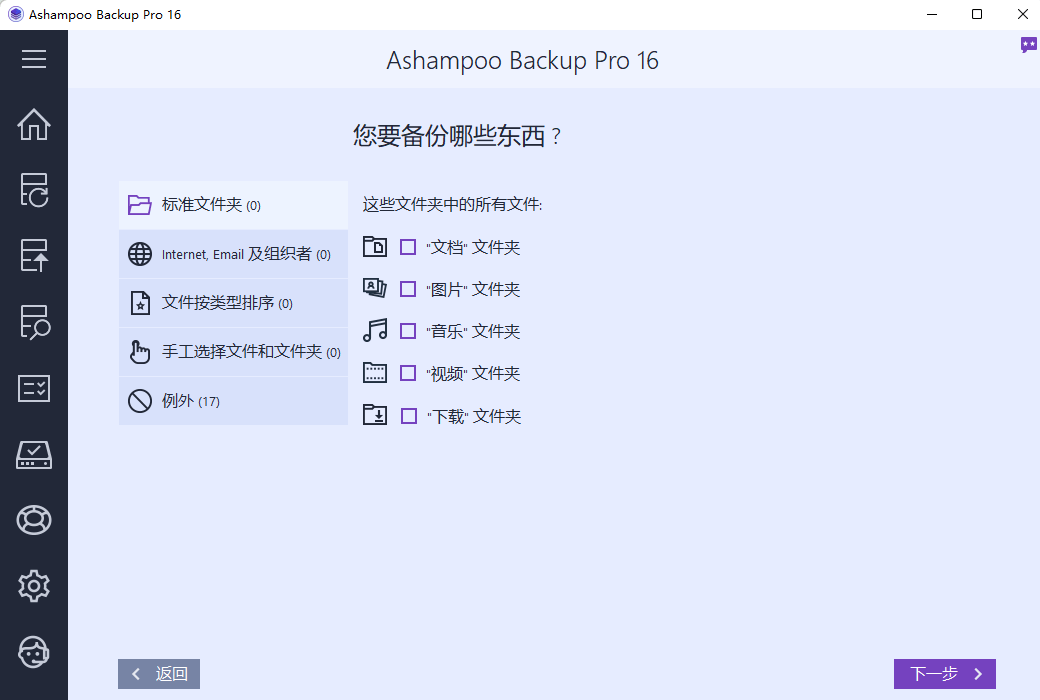Select the 标准文件夹 category
Screen dimensions: 1040x700
[x=233, y=205]
